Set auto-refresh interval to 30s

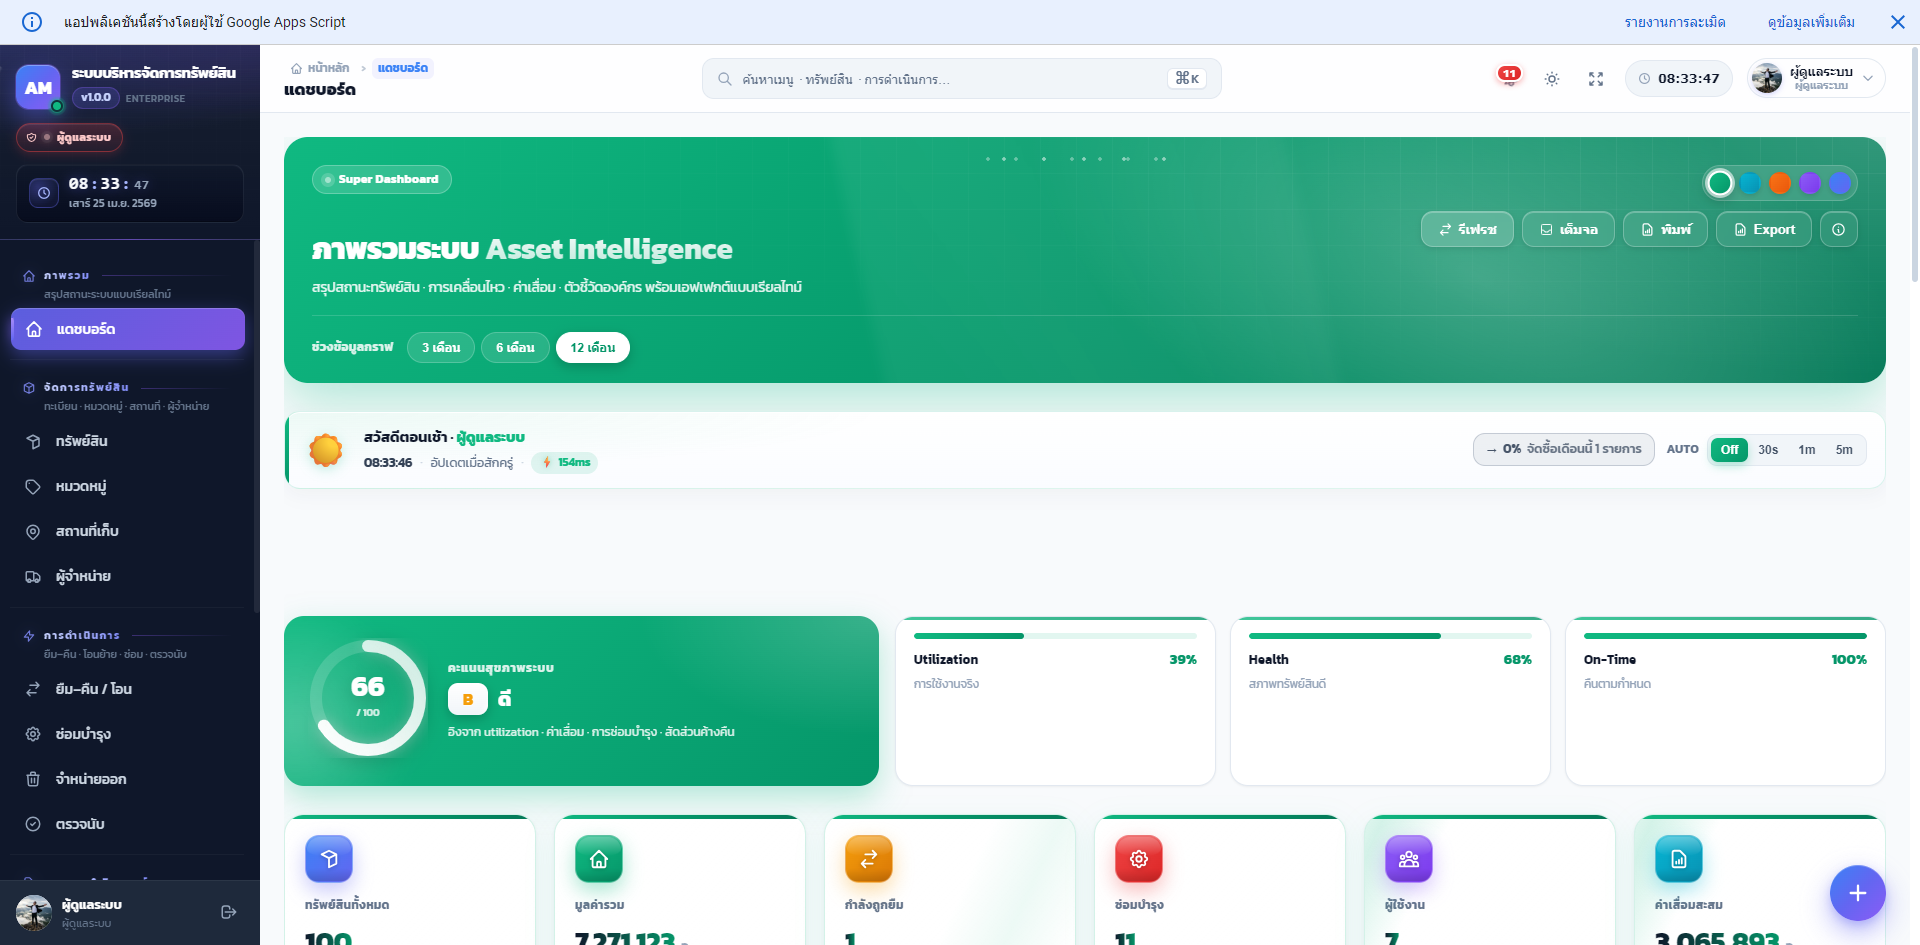[x=1768, y=450]
